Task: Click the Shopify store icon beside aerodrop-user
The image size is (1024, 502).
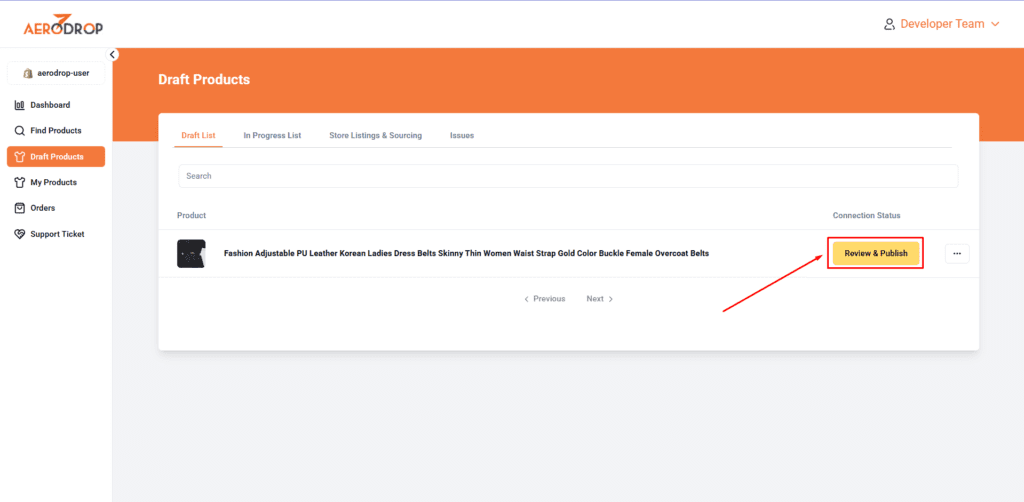Action: pos(28,73)
